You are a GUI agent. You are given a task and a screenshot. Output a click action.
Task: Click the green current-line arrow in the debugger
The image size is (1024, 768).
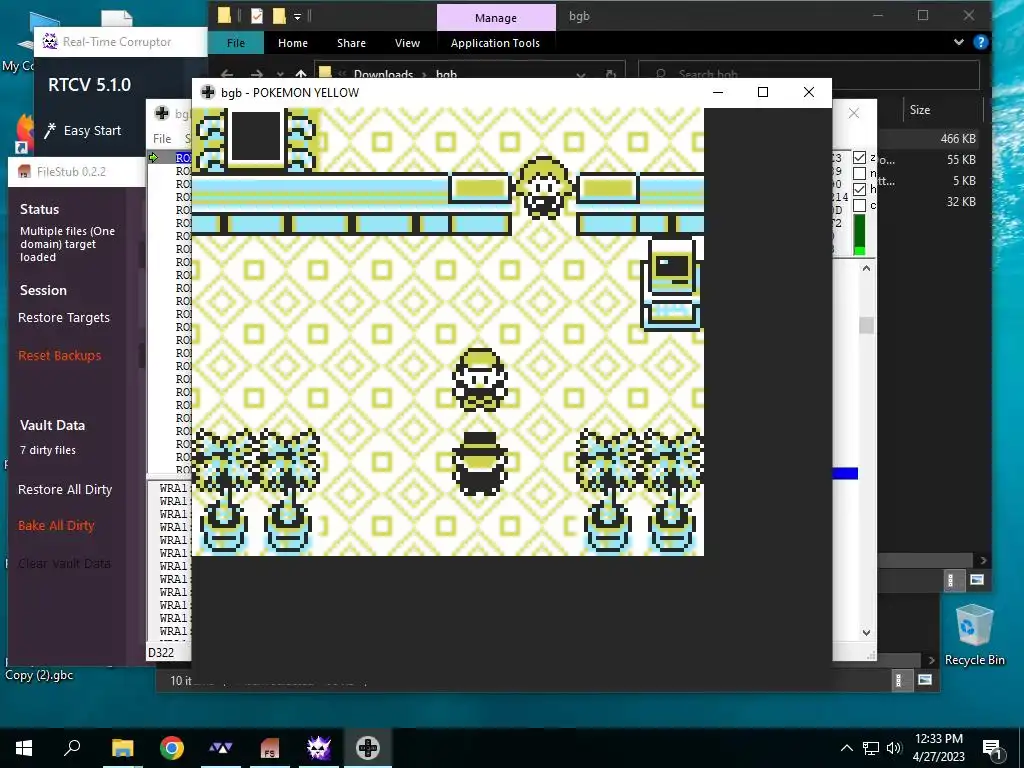(x=153, y=157)
